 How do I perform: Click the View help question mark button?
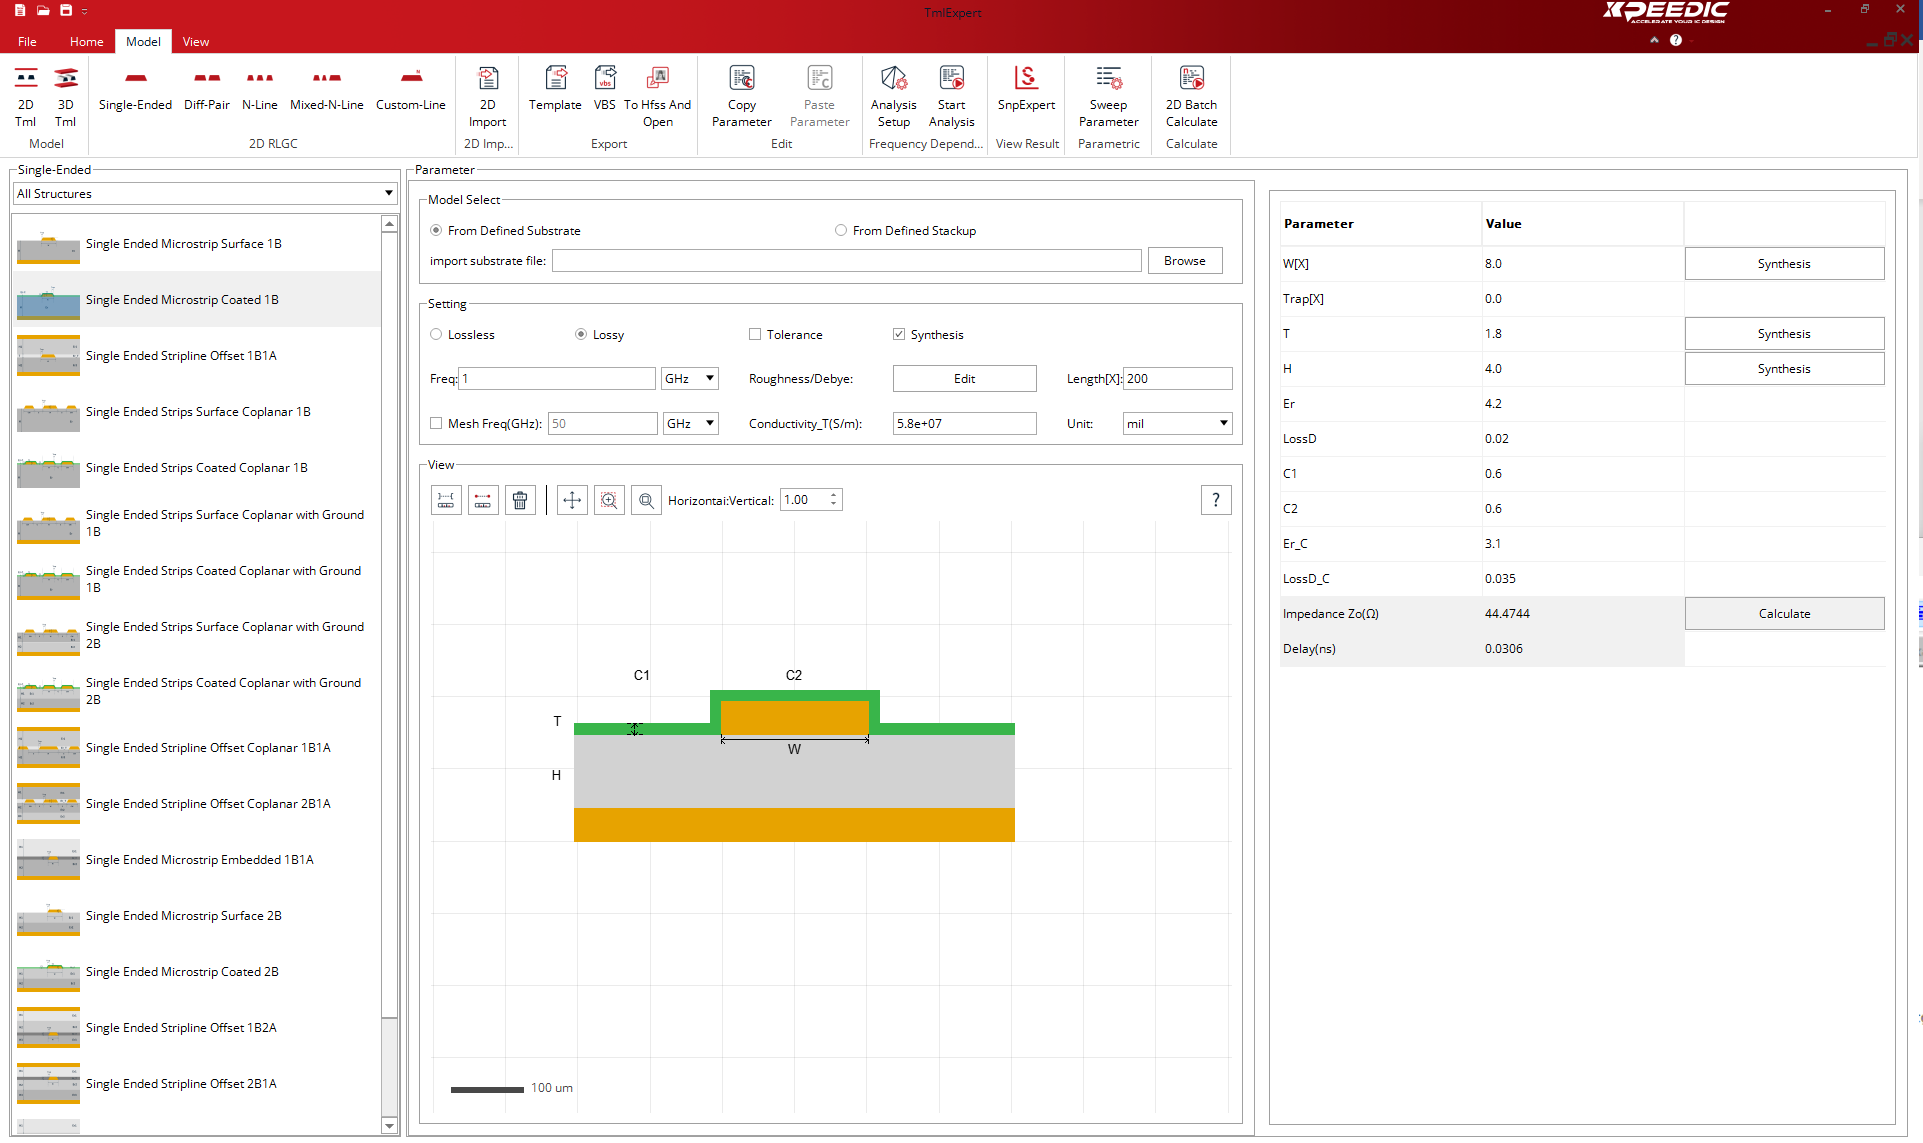tap(1216, 500)
